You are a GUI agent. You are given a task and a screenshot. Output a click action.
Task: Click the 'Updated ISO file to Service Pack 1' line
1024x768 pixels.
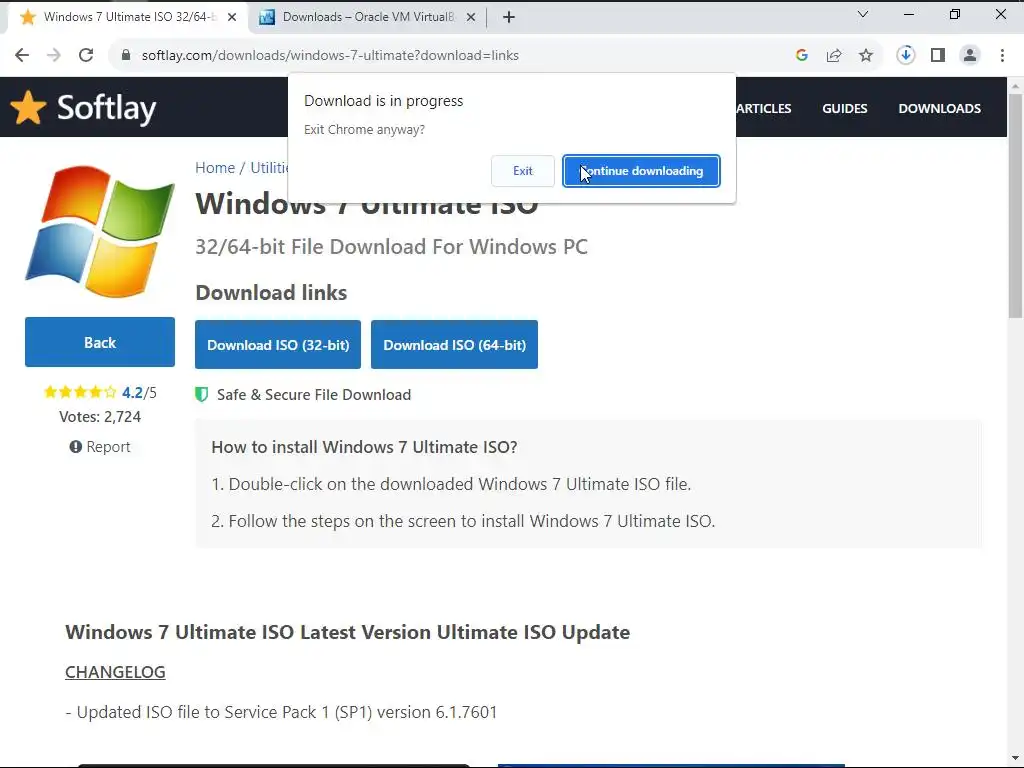tap(281, 712)
